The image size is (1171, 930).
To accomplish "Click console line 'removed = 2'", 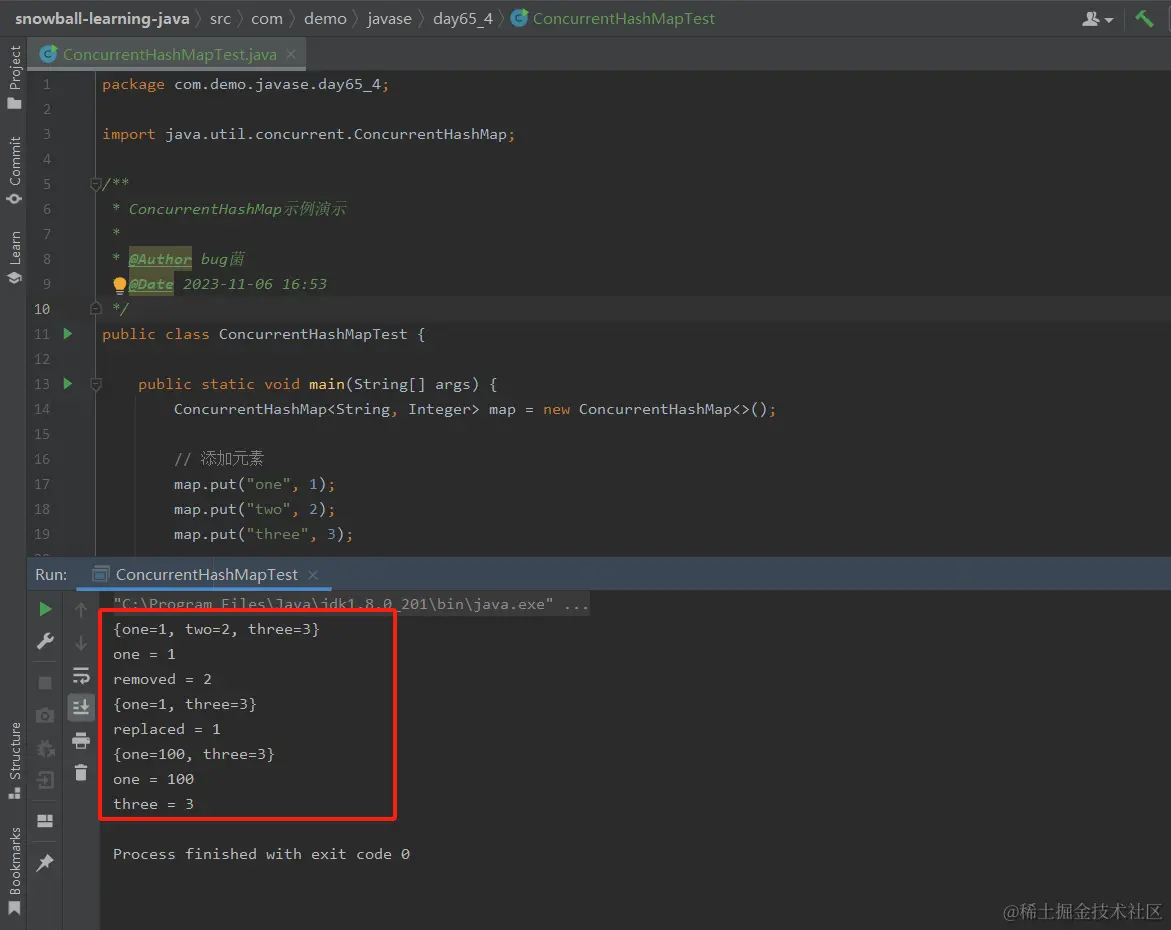I will click(162, 679).
